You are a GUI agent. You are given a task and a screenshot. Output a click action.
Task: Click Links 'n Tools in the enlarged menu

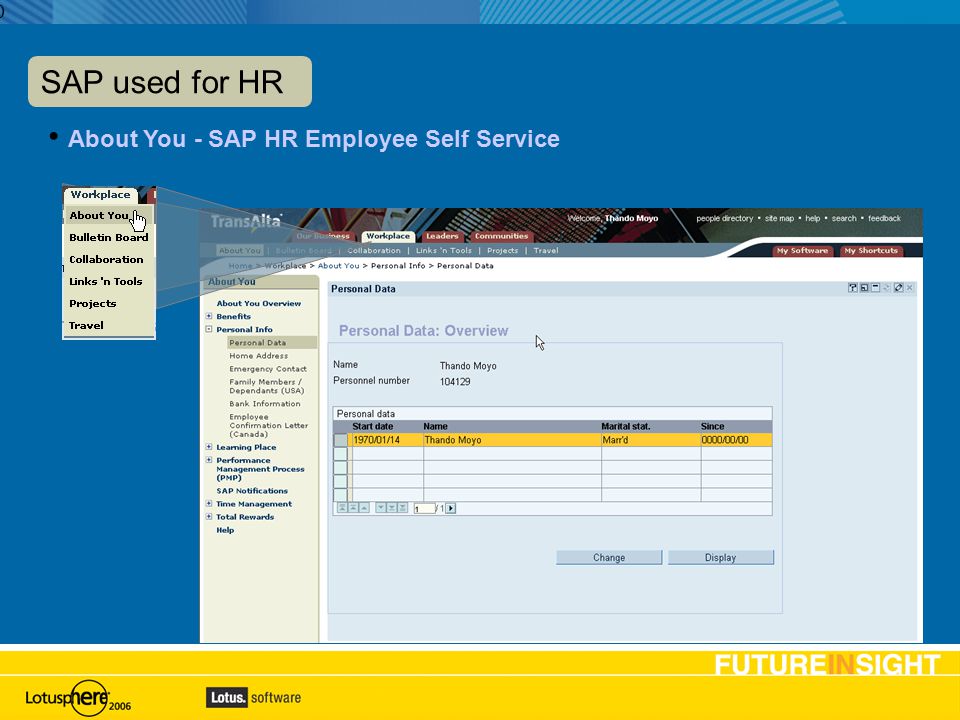tap(105, 282)
